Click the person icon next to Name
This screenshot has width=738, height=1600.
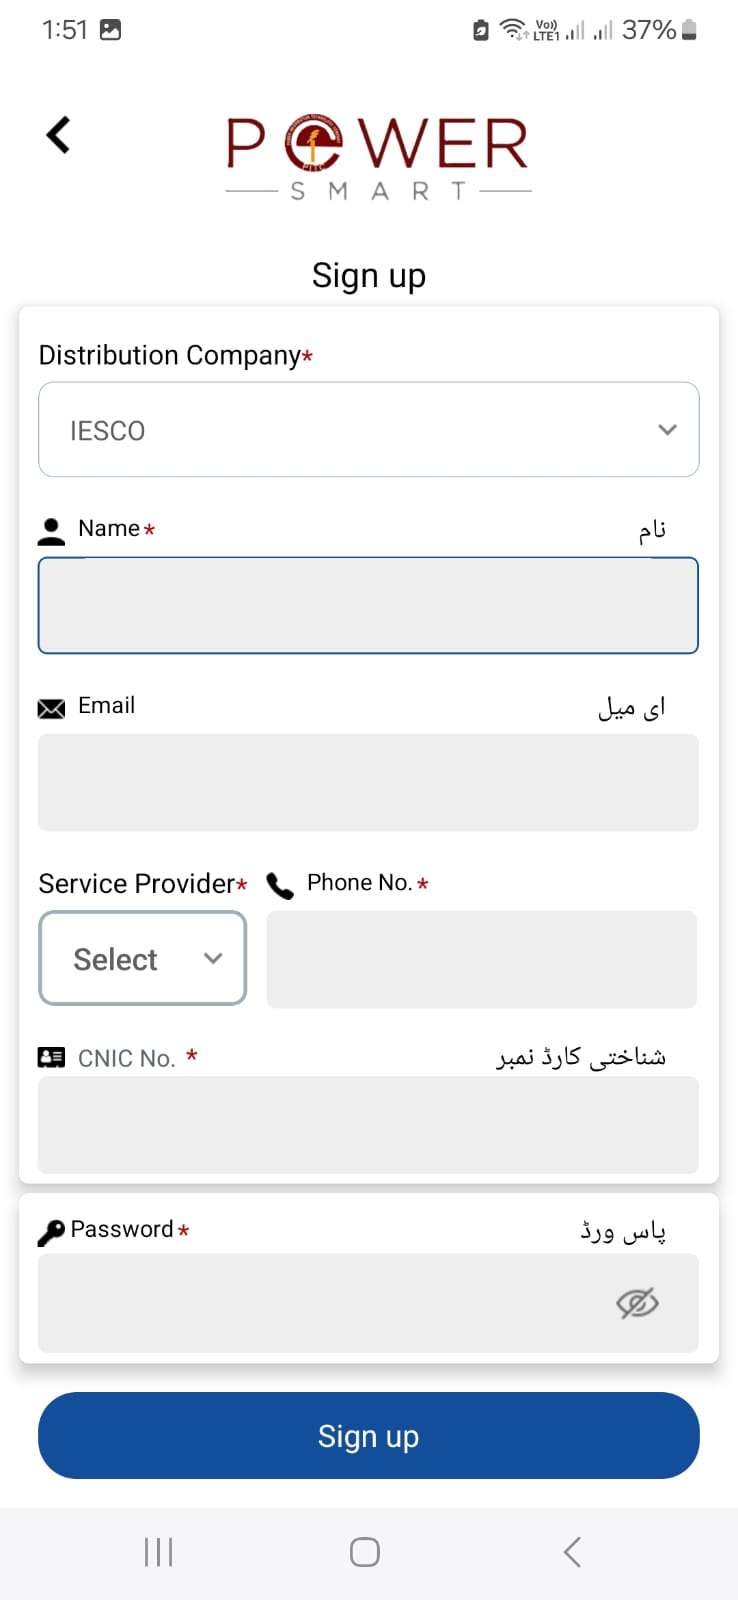[51, 531]
